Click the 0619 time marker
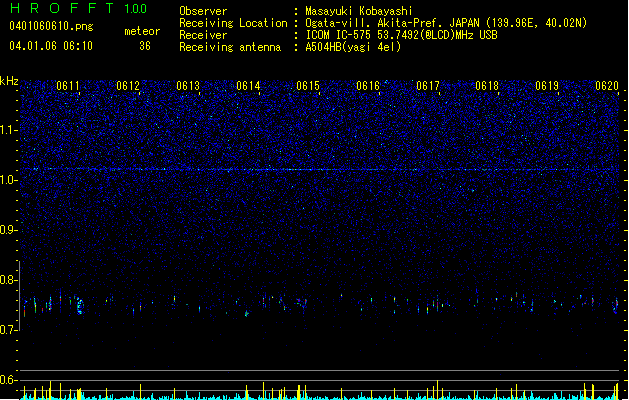This screenshot has width=629, height=400. (x=547, y=86)
